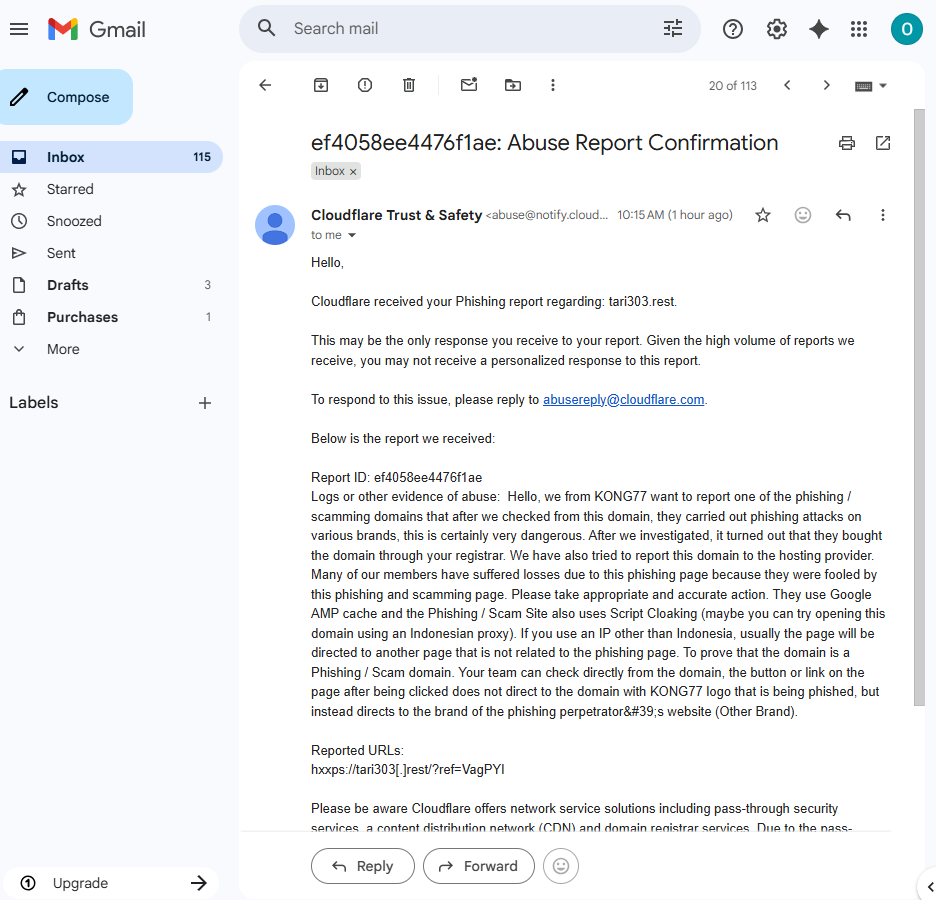Click the Forward button
Image resolution: width=936 pixels, height=900 pixels.
tap(479, 866)
